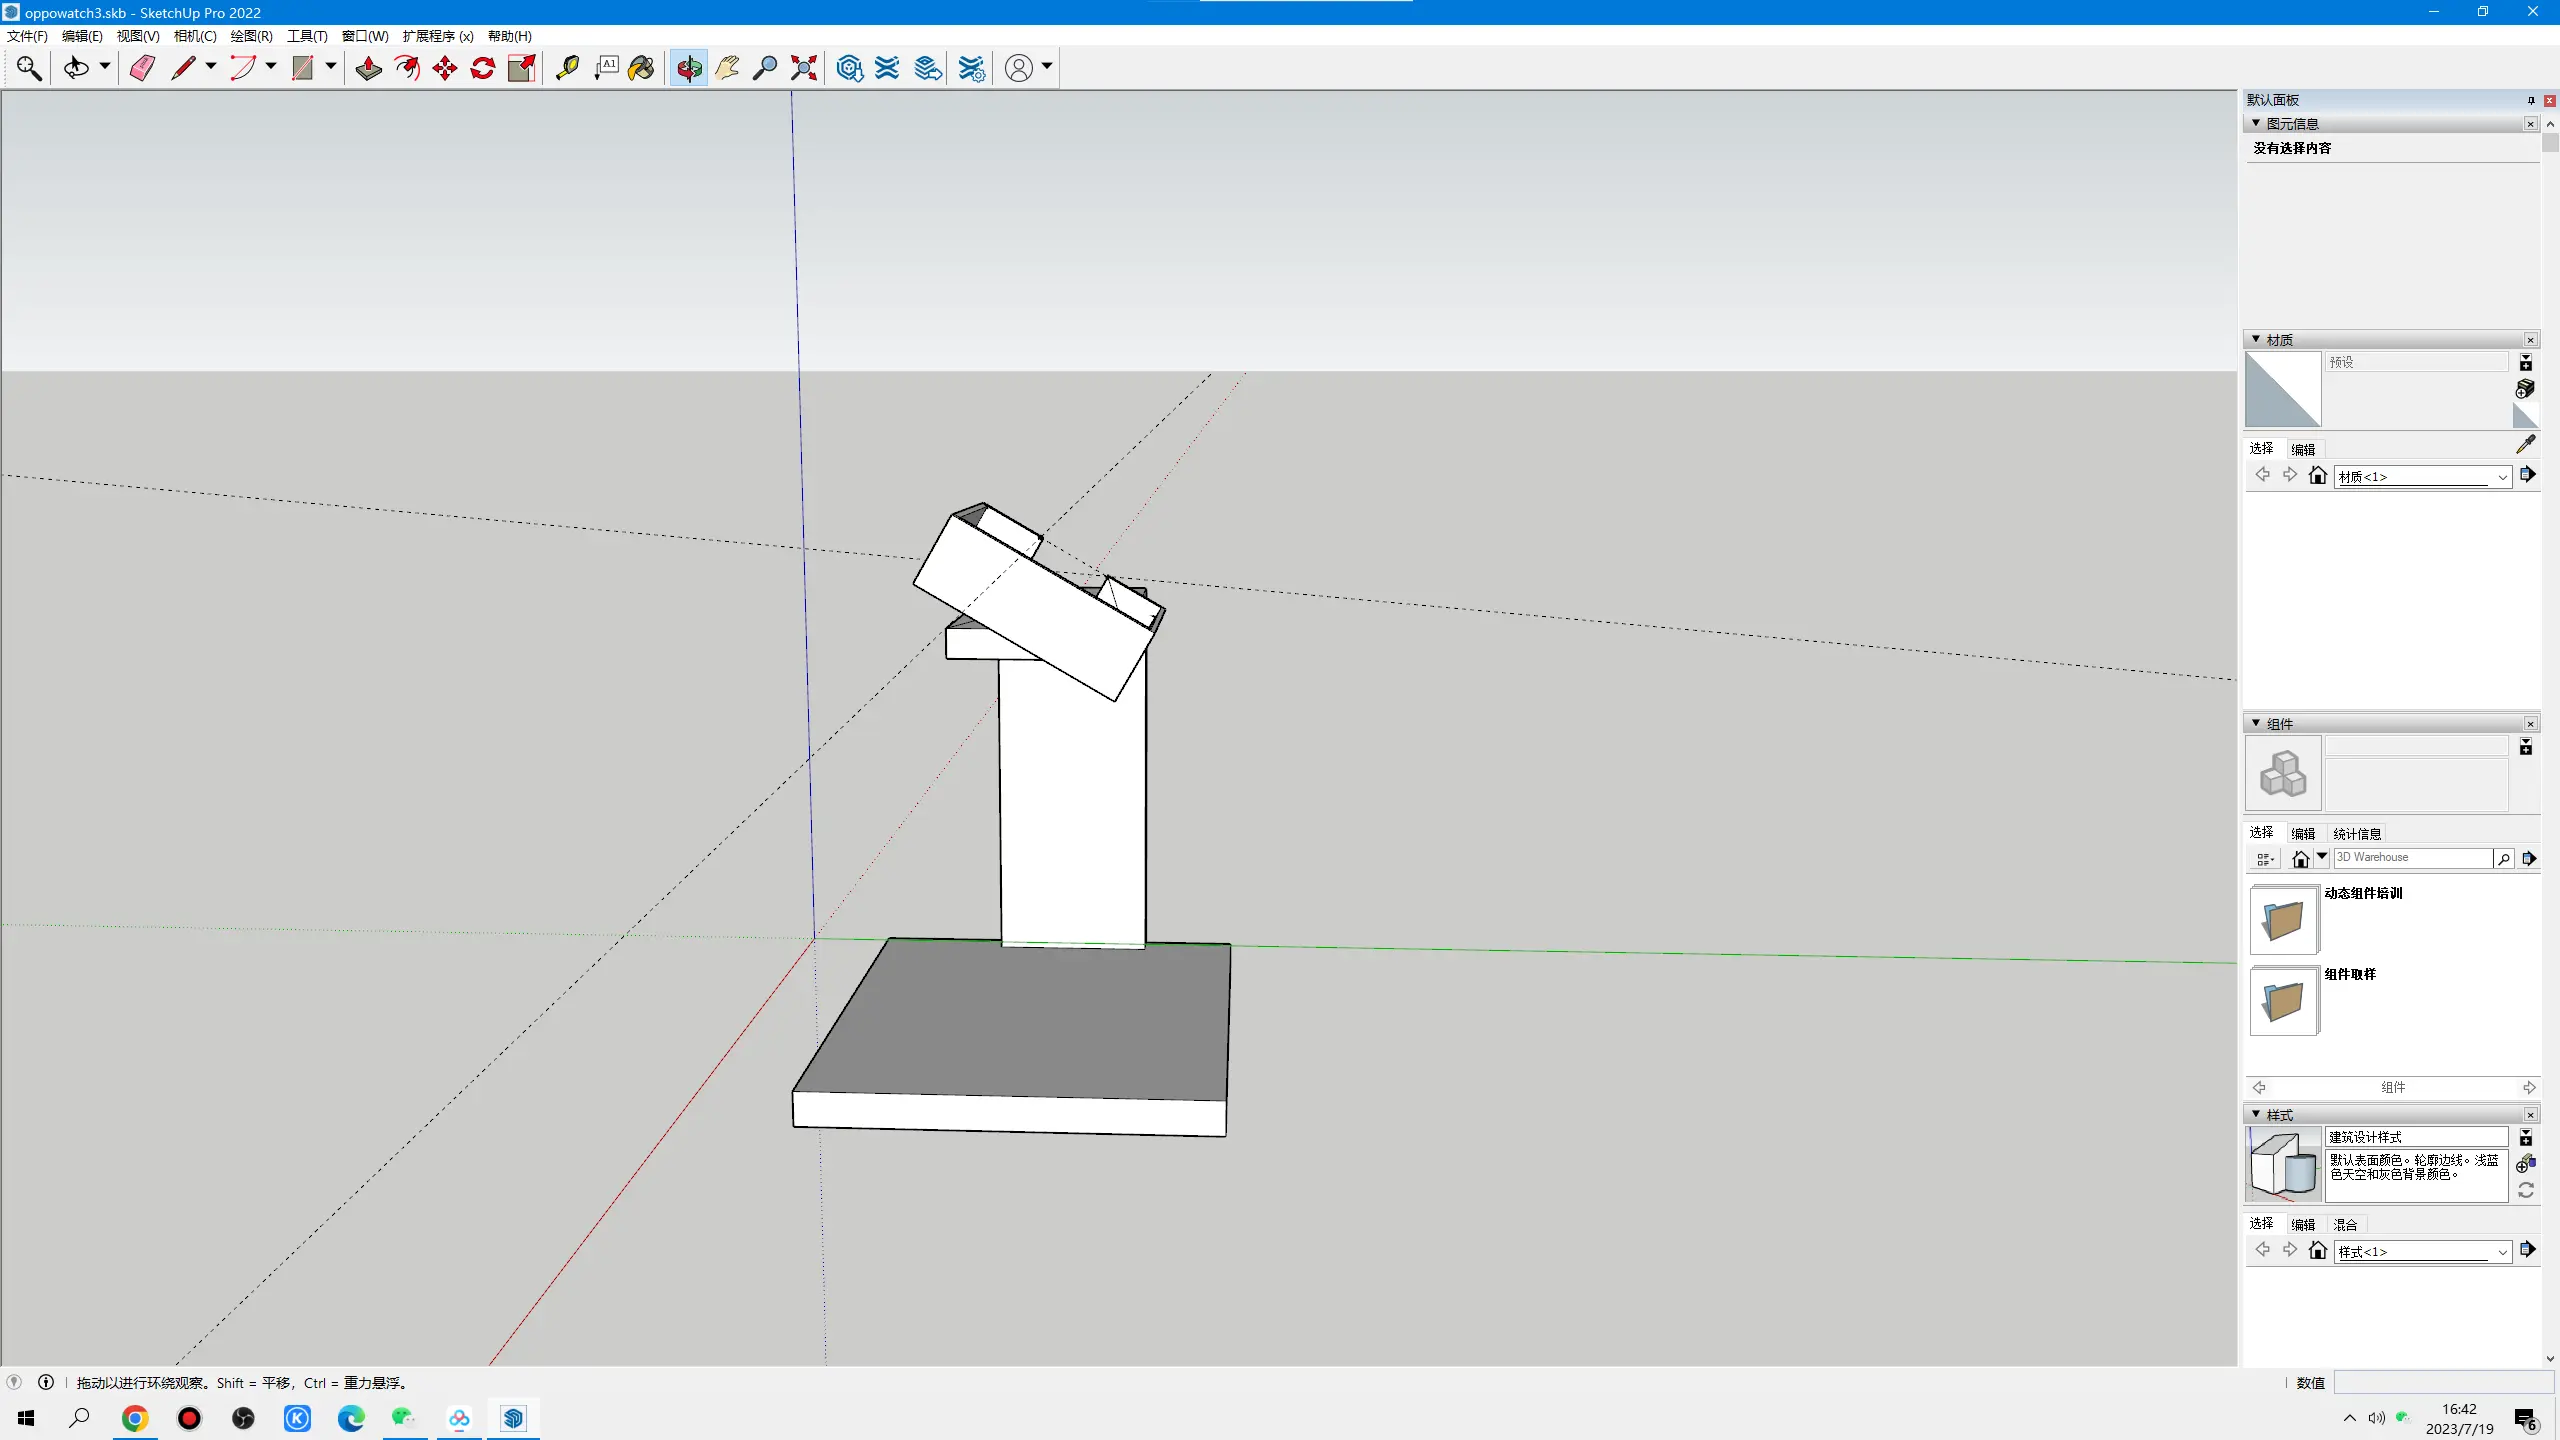Image resolution: width=2560 pixels, height=1440 pixels.
Task: Open the 相机(C) menu
Action: (194, 36)
